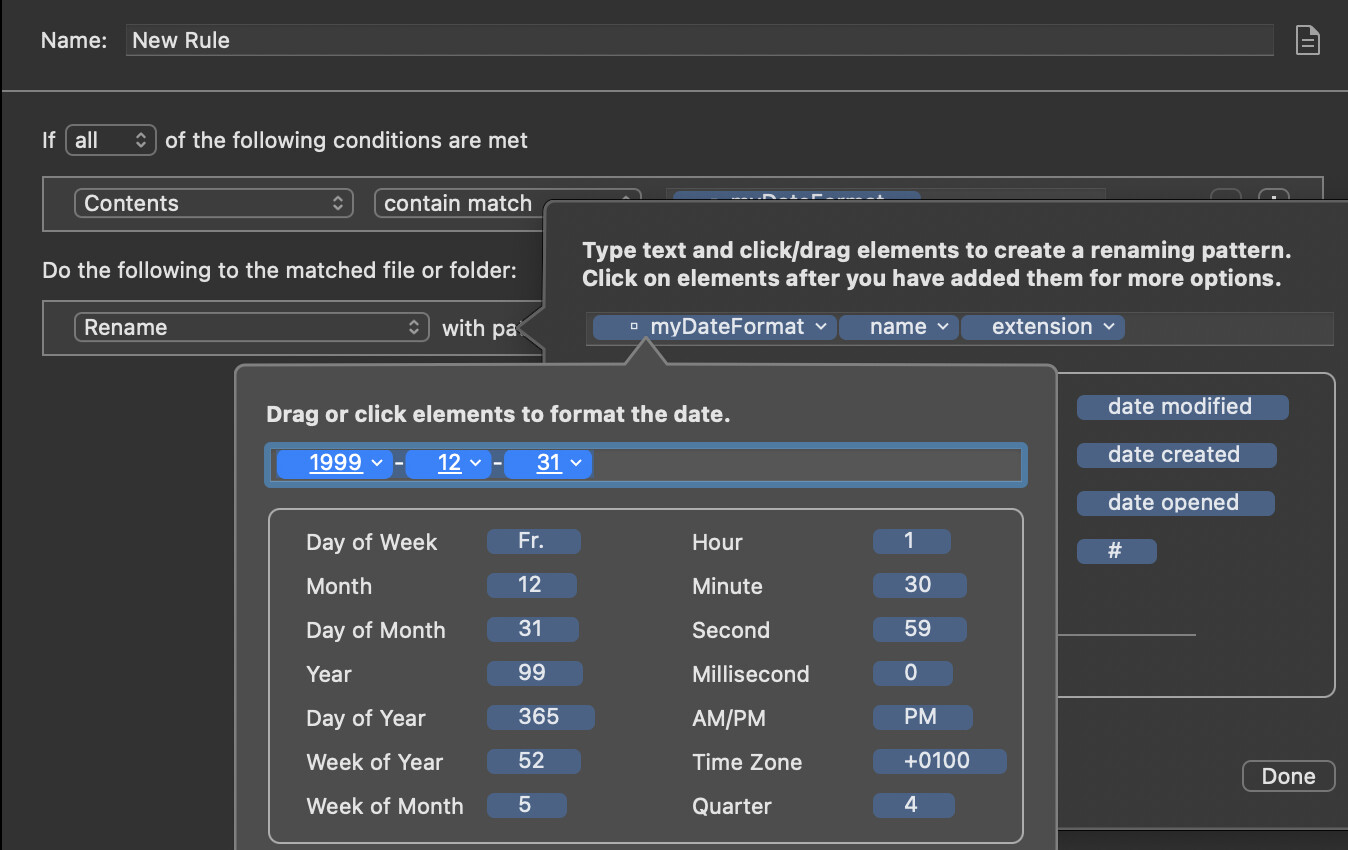
Task: Expand the myDateFormat token options
Action: (x=820, y=327)
